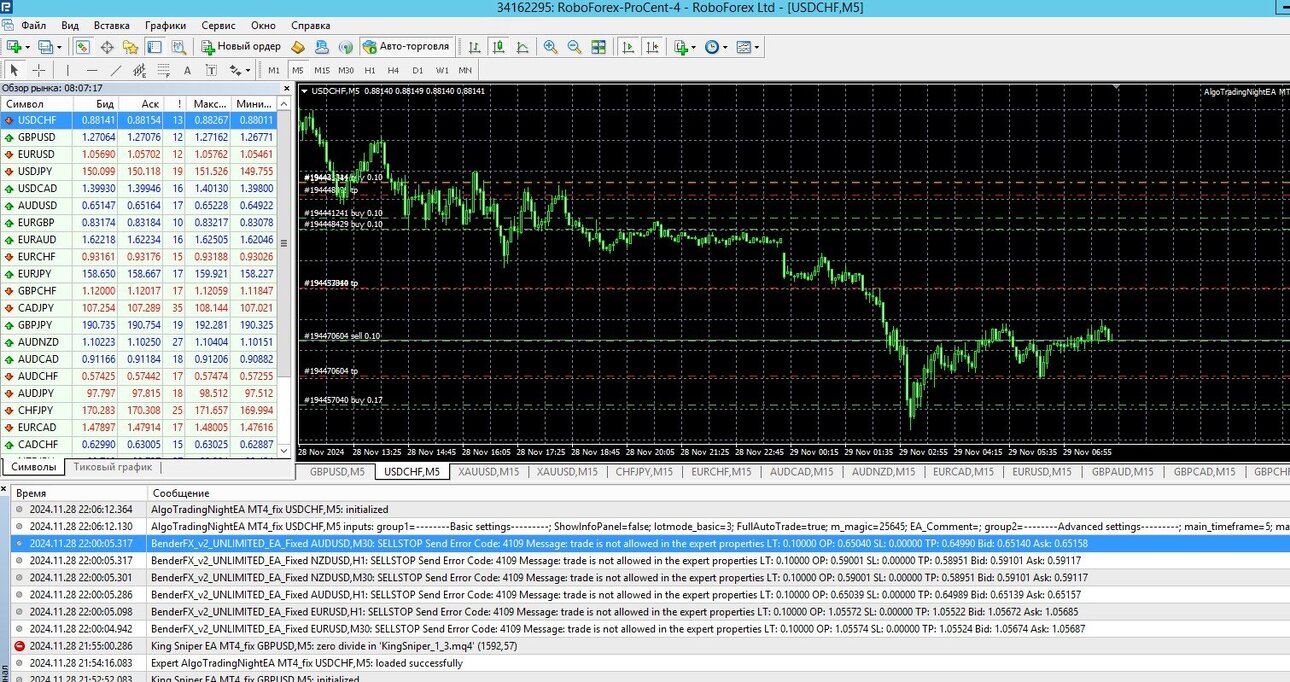Viewport: 1290px width, 682px height.
Task: Select the text label T tool
Action: (x=211, y=70)
